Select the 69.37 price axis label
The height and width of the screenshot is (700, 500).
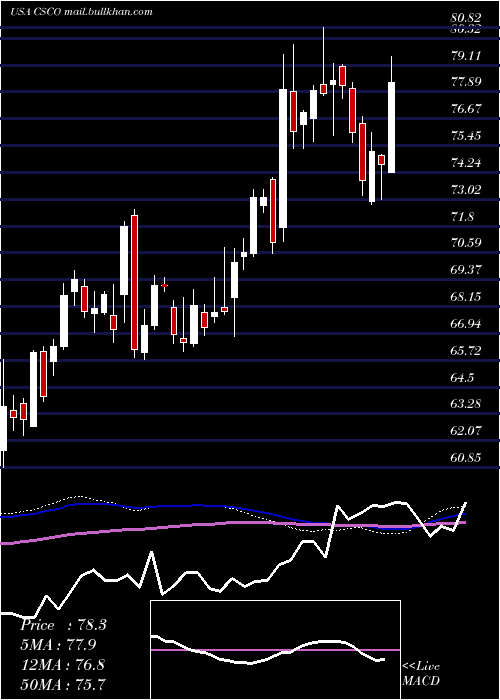(x=466, y=270)
